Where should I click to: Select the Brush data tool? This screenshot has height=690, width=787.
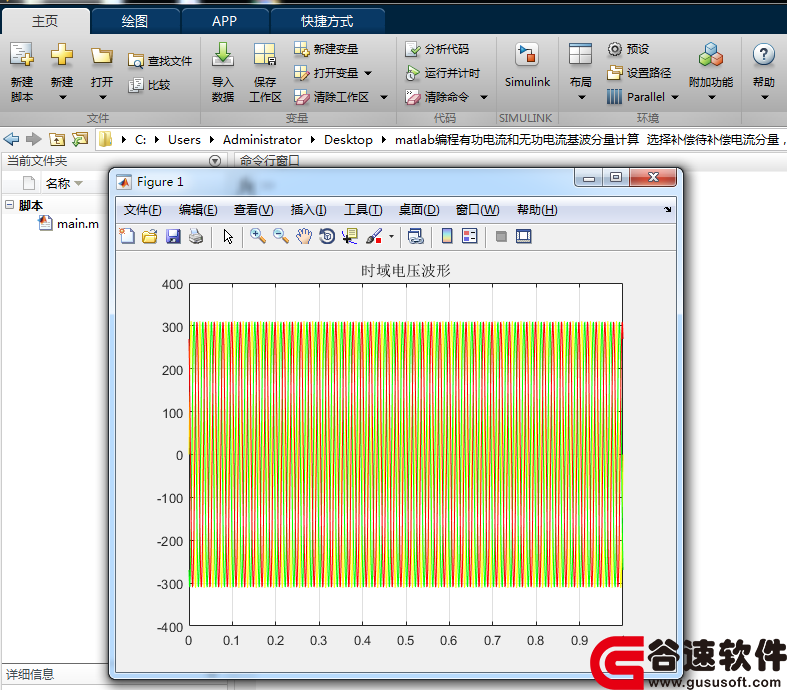(374, 236)
